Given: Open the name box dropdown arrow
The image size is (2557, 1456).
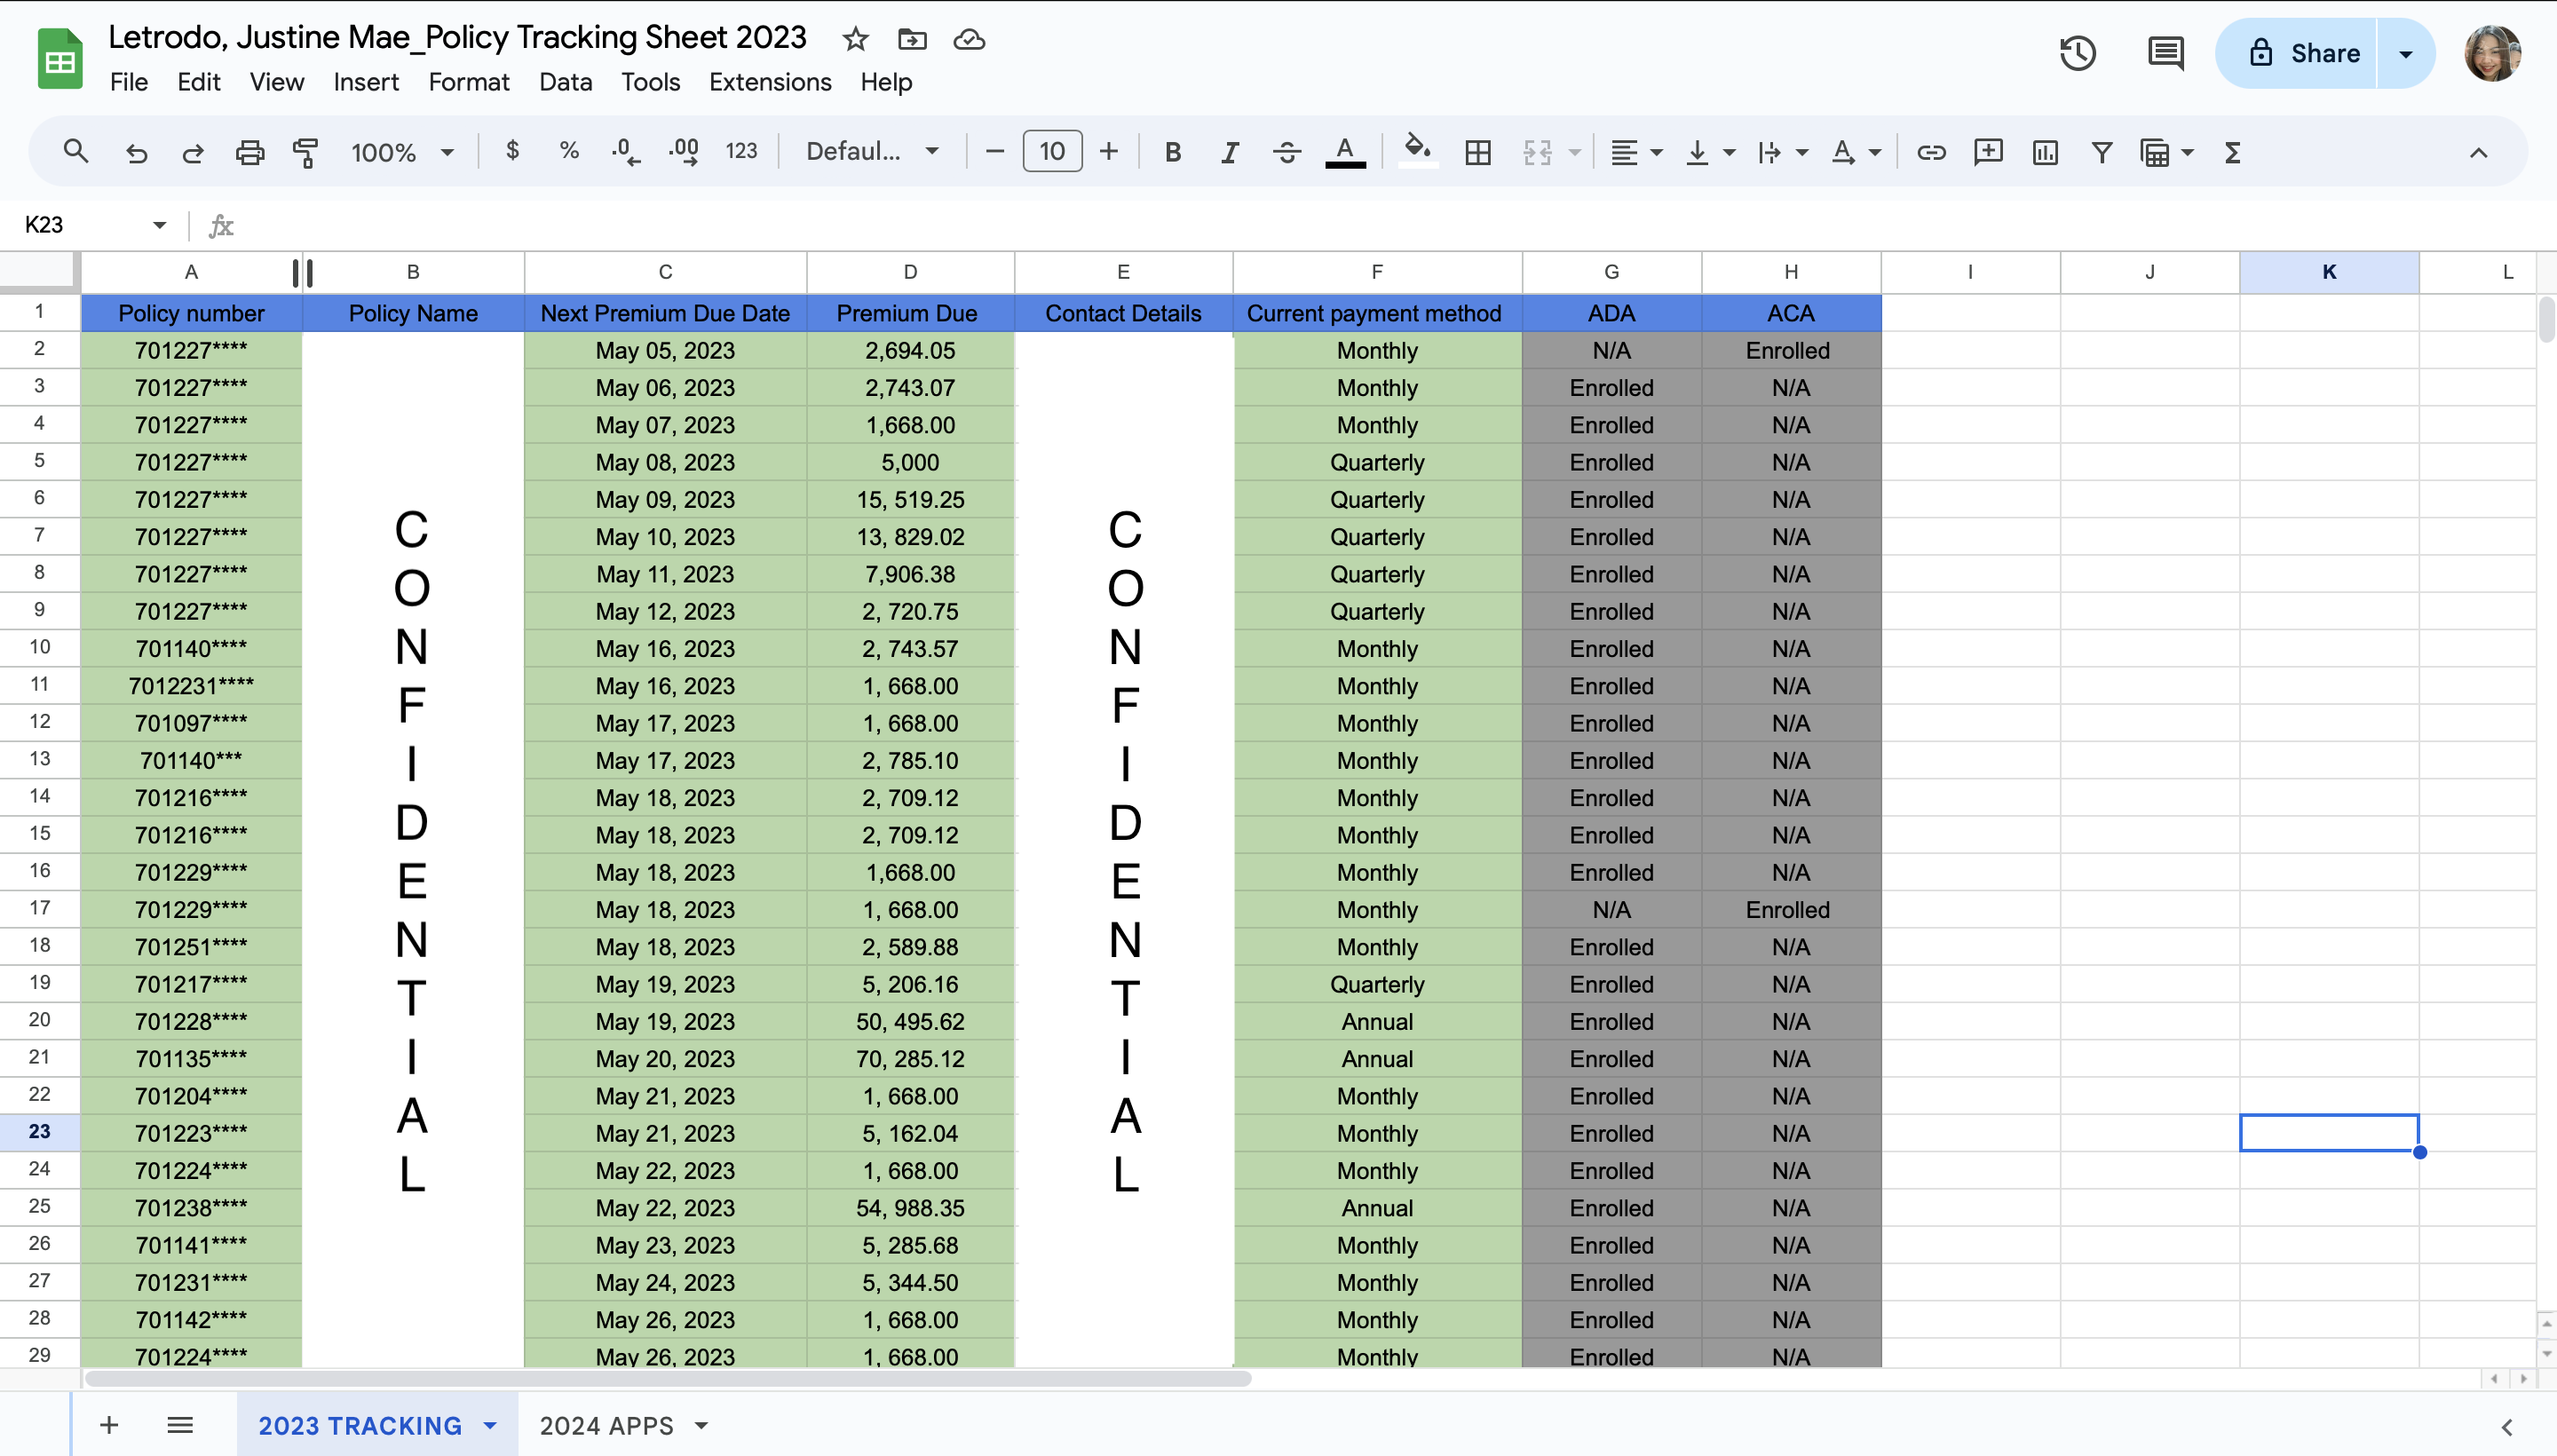Looking at the screenshot, I should (x=159, y=225).
